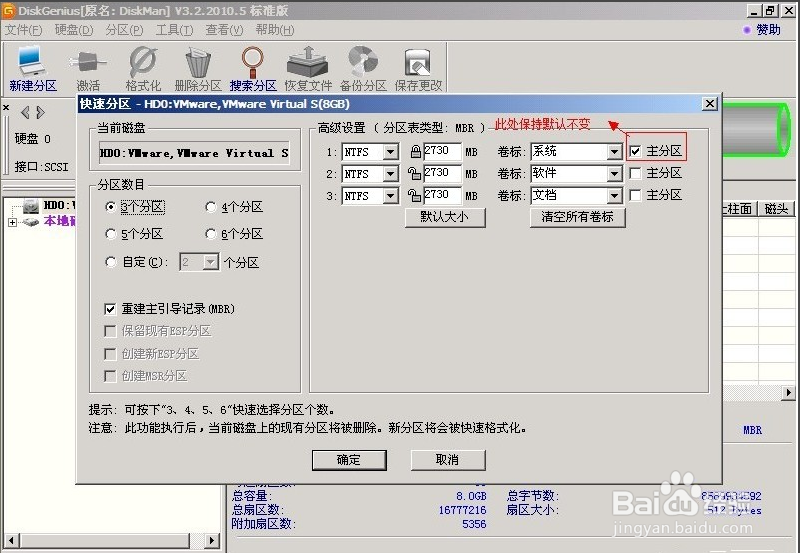Screen dimensions: 800x553
Task: Click the 保留现有ESP分区 checkbox
Action: pyautogui.click(x=110, y=332)
